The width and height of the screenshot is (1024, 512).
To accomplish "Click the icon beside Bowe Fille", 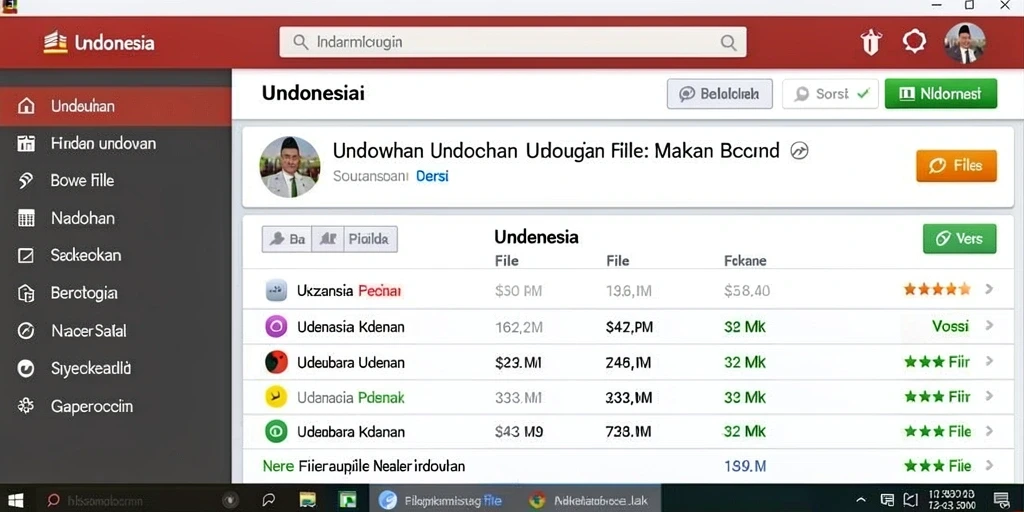I will pos(26,180).
